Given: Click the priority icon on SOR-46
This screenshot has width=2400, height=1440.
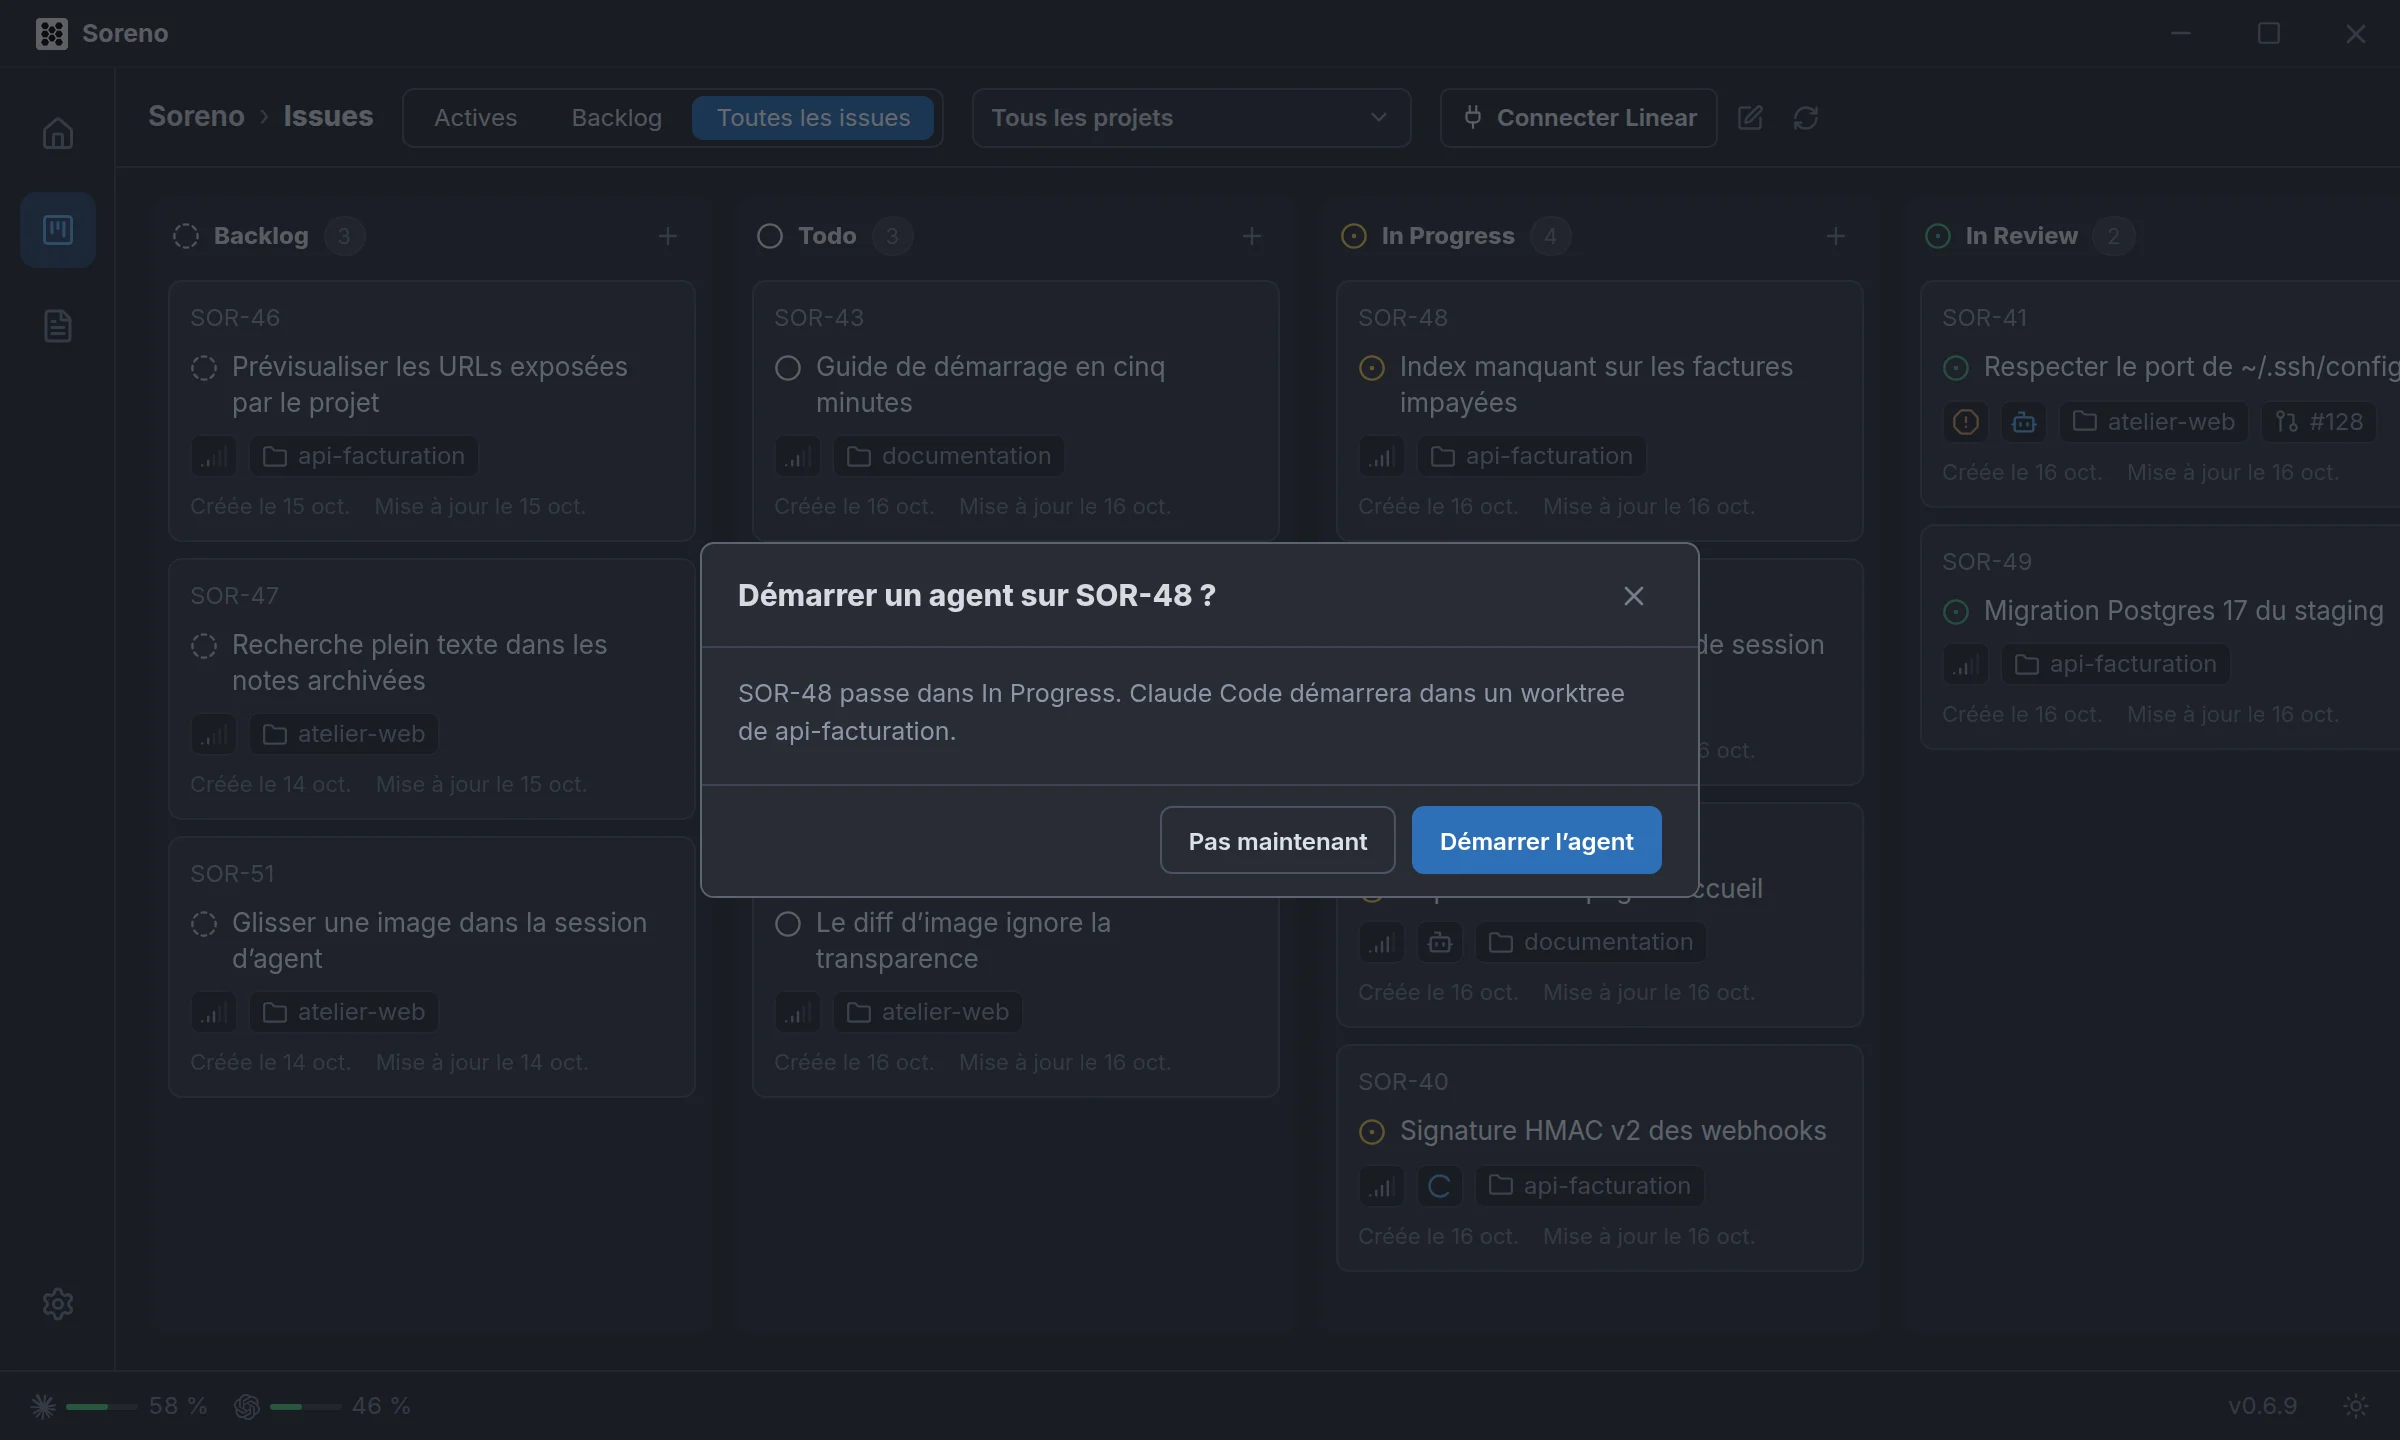Looking at the screenshot, I should click(x=214, y=456).
